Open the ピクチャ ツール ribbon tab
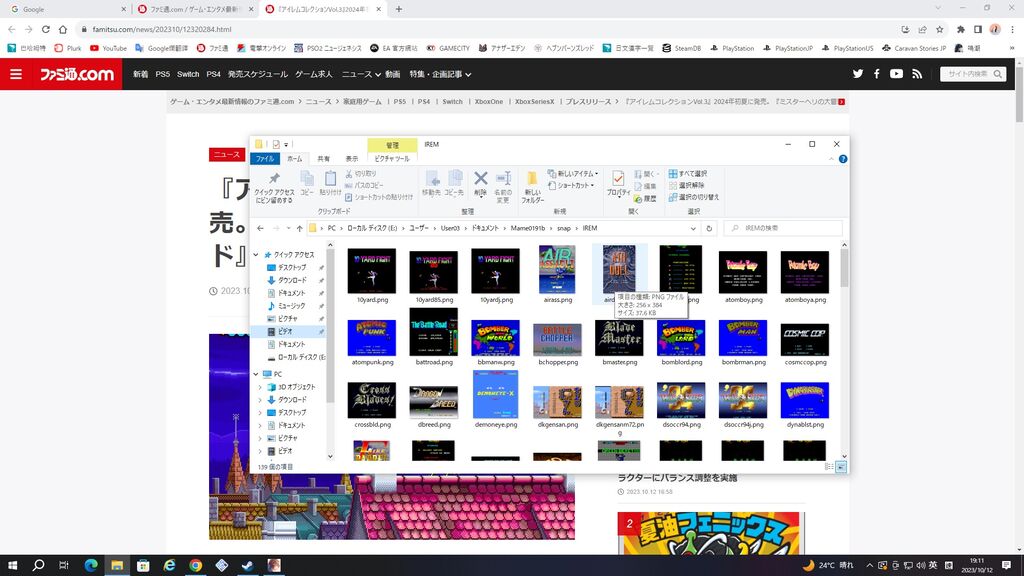Image resolution: width=1024 pixels, height=576 pixels. 392,159
